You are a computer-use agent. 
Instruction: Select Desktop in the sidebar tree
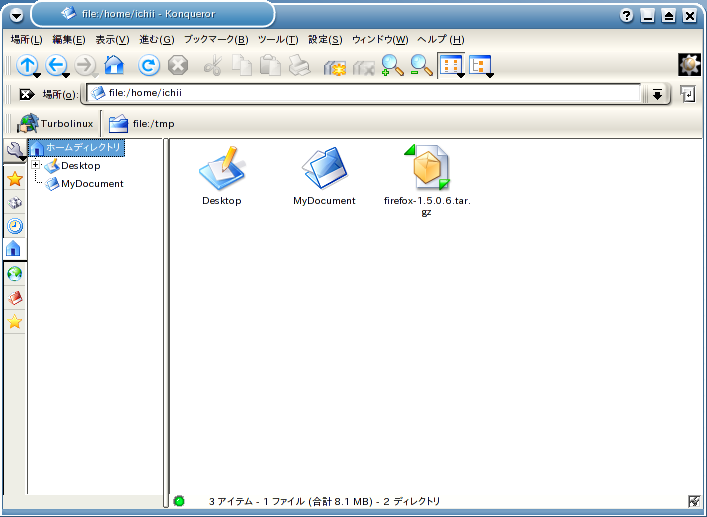tap(73, 165)
